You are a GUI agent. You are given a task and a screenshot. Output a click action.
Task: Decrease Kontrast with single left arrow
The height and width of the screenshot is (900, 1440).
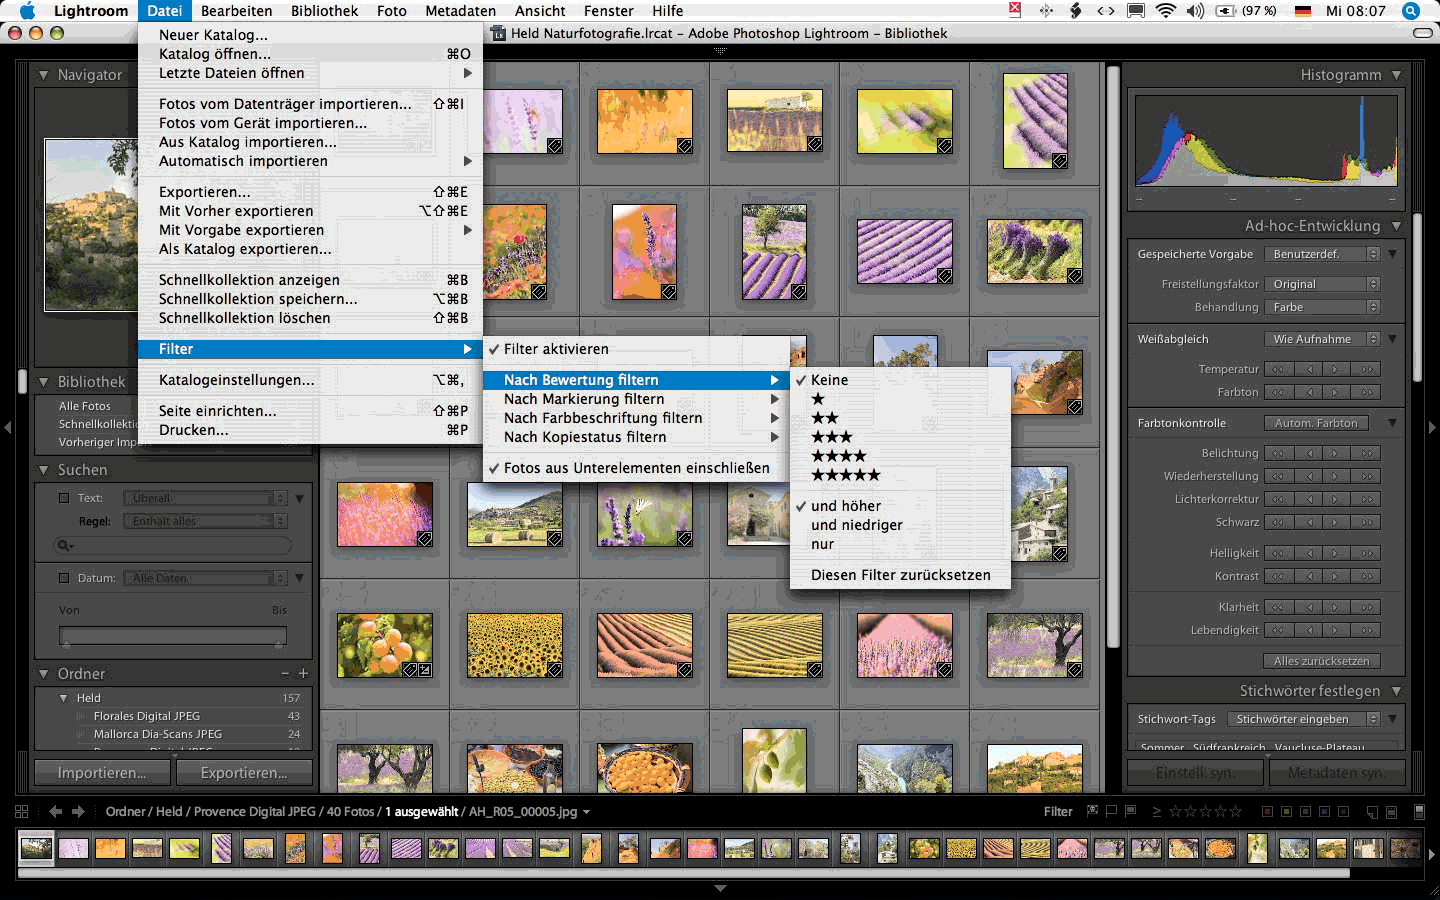click(x=1308, y=576)
